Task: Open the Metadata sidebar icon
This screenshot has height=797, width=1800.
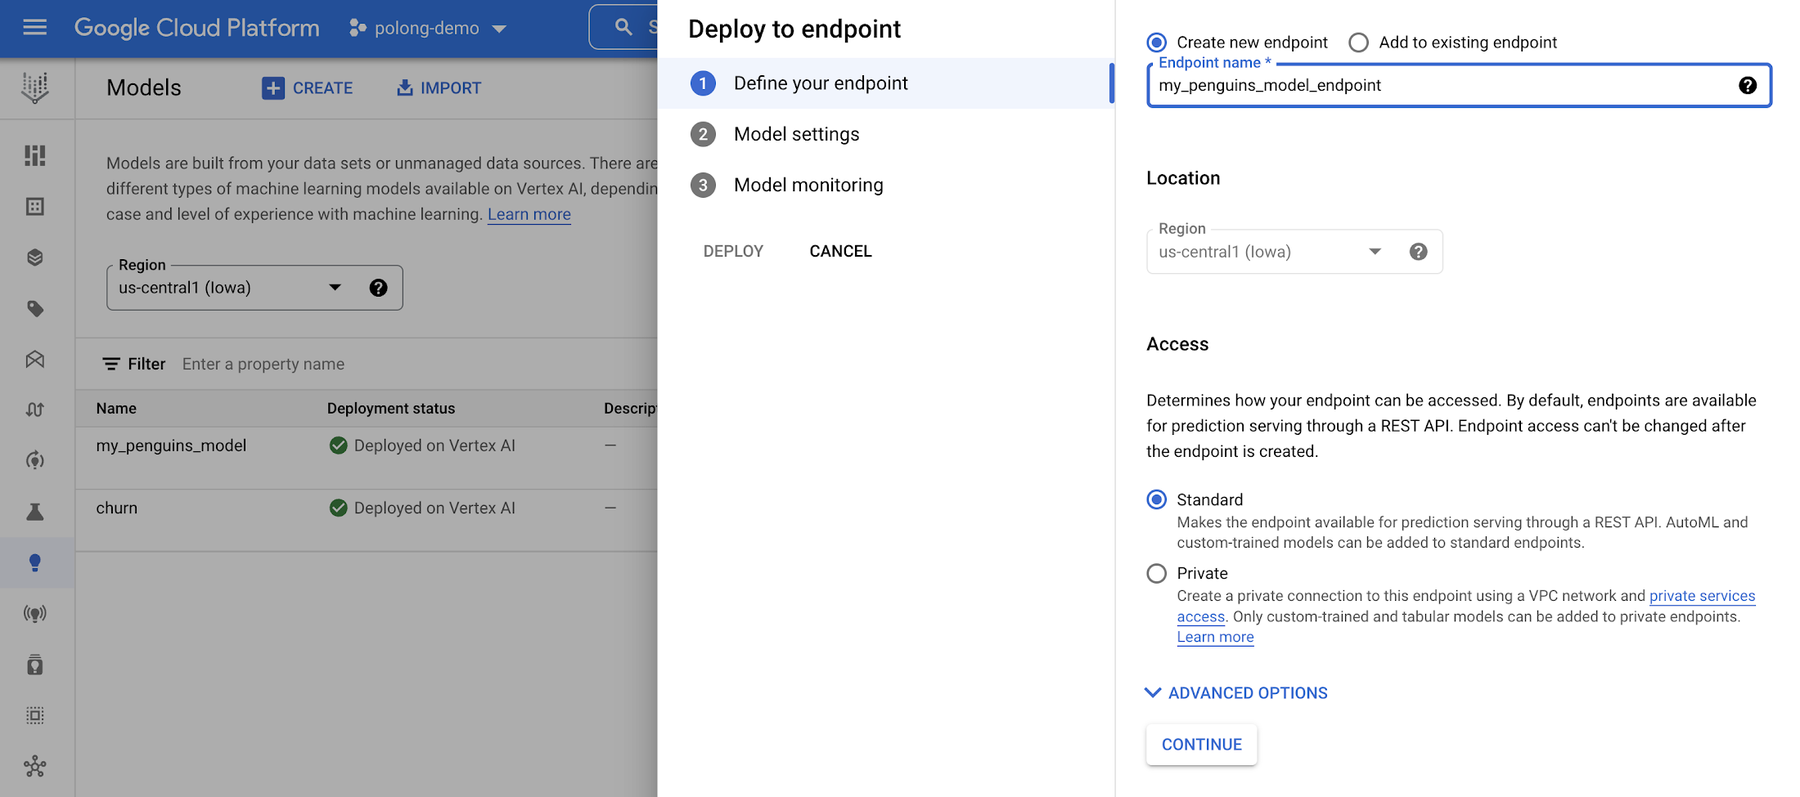Action: pos(35,716)
